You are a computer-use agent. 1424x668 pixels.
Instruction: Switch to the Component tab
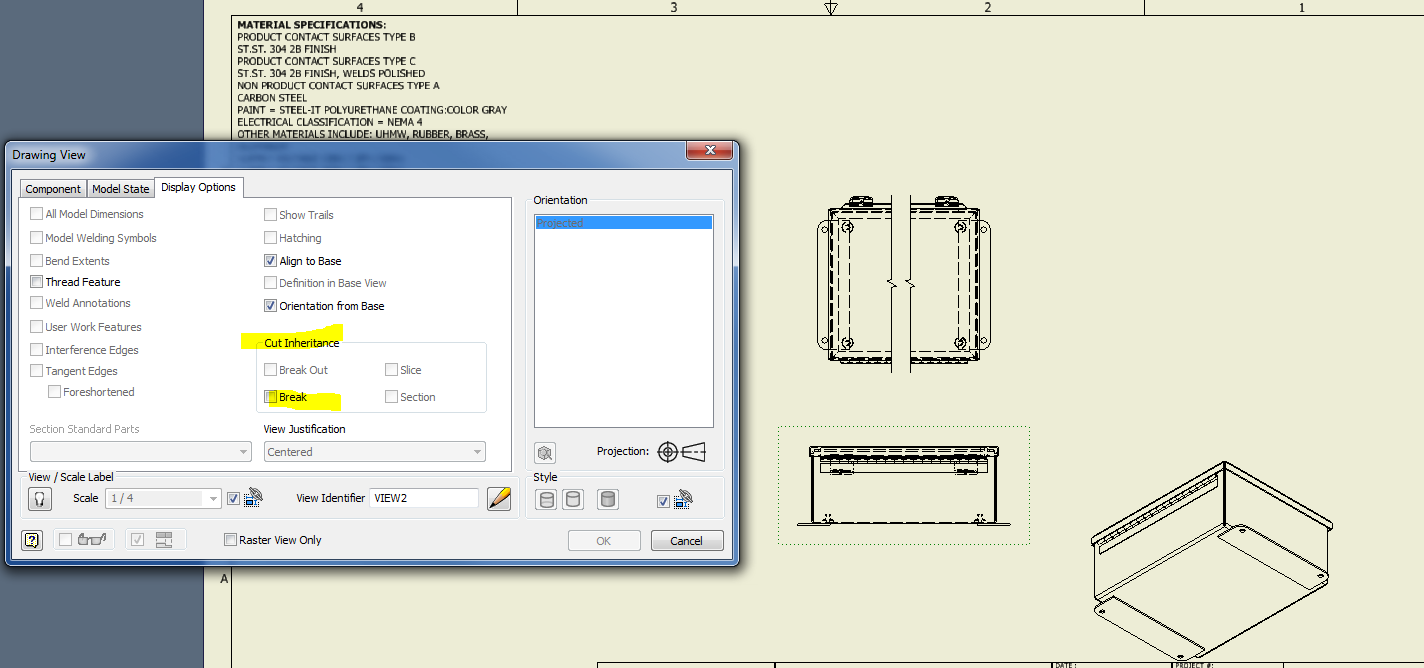point(52,188)
